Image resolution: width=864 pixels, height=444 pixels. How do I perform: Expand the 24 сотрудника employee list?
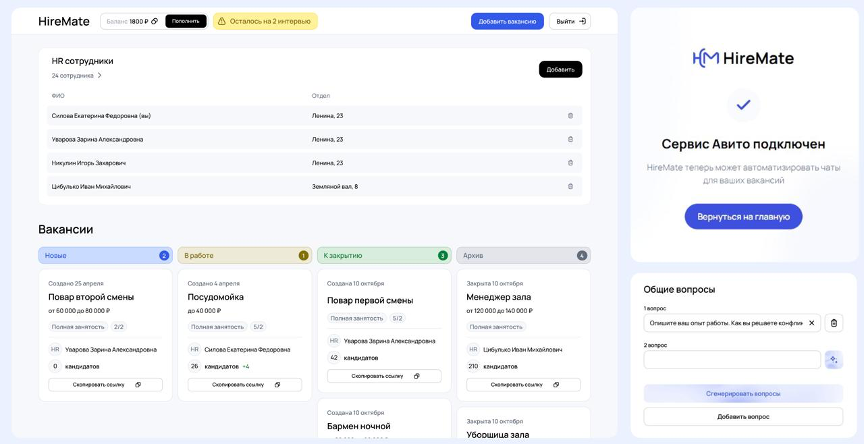77,75
